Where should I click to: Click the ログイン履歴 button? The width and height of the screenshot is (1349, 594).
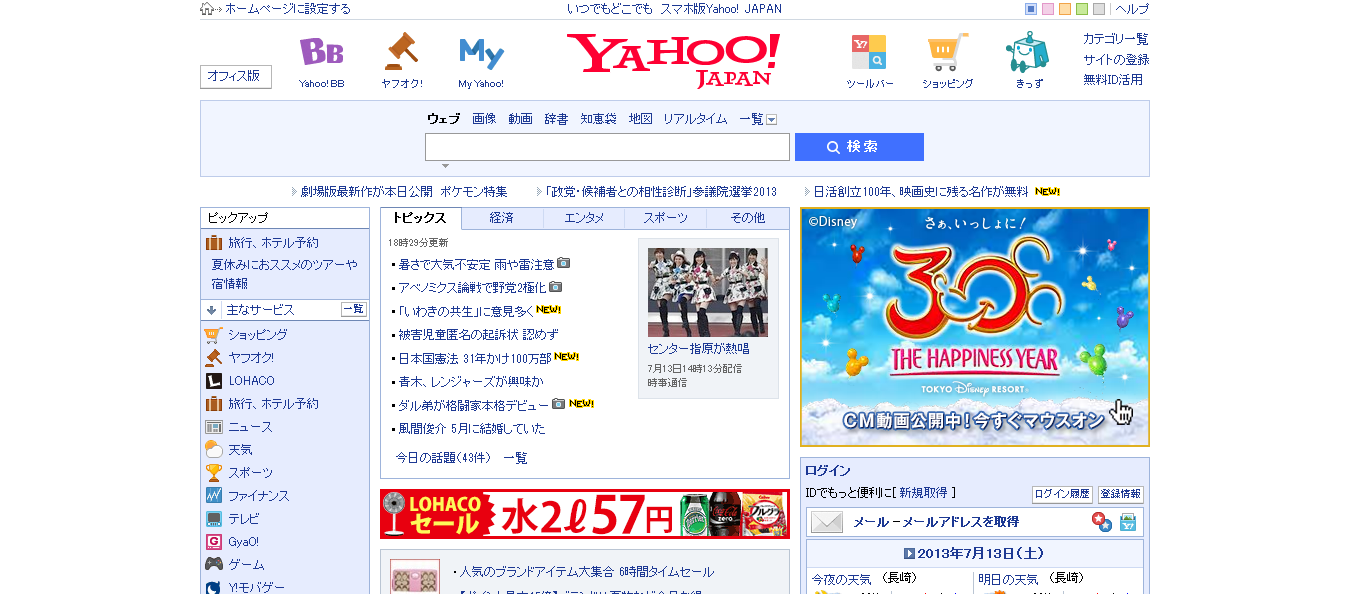(1062, 494)
